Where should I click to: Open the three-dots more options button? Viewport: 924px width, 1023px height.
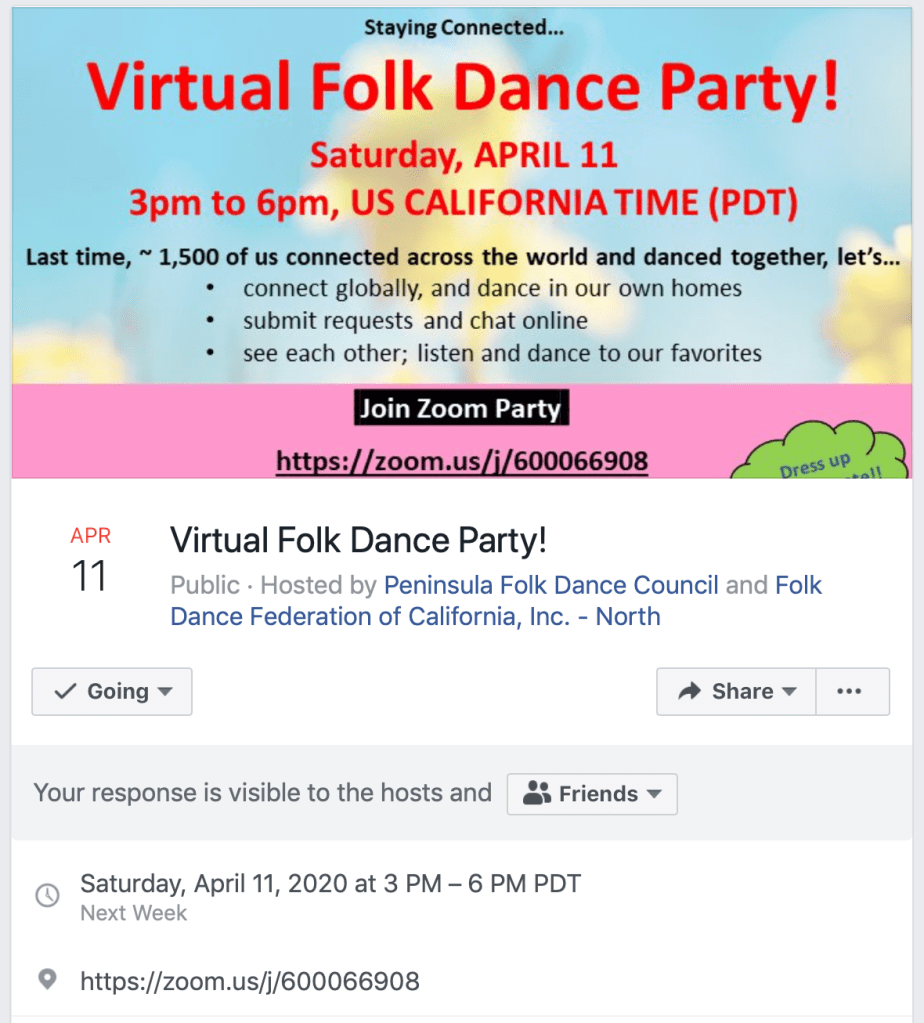click(849, 691)
